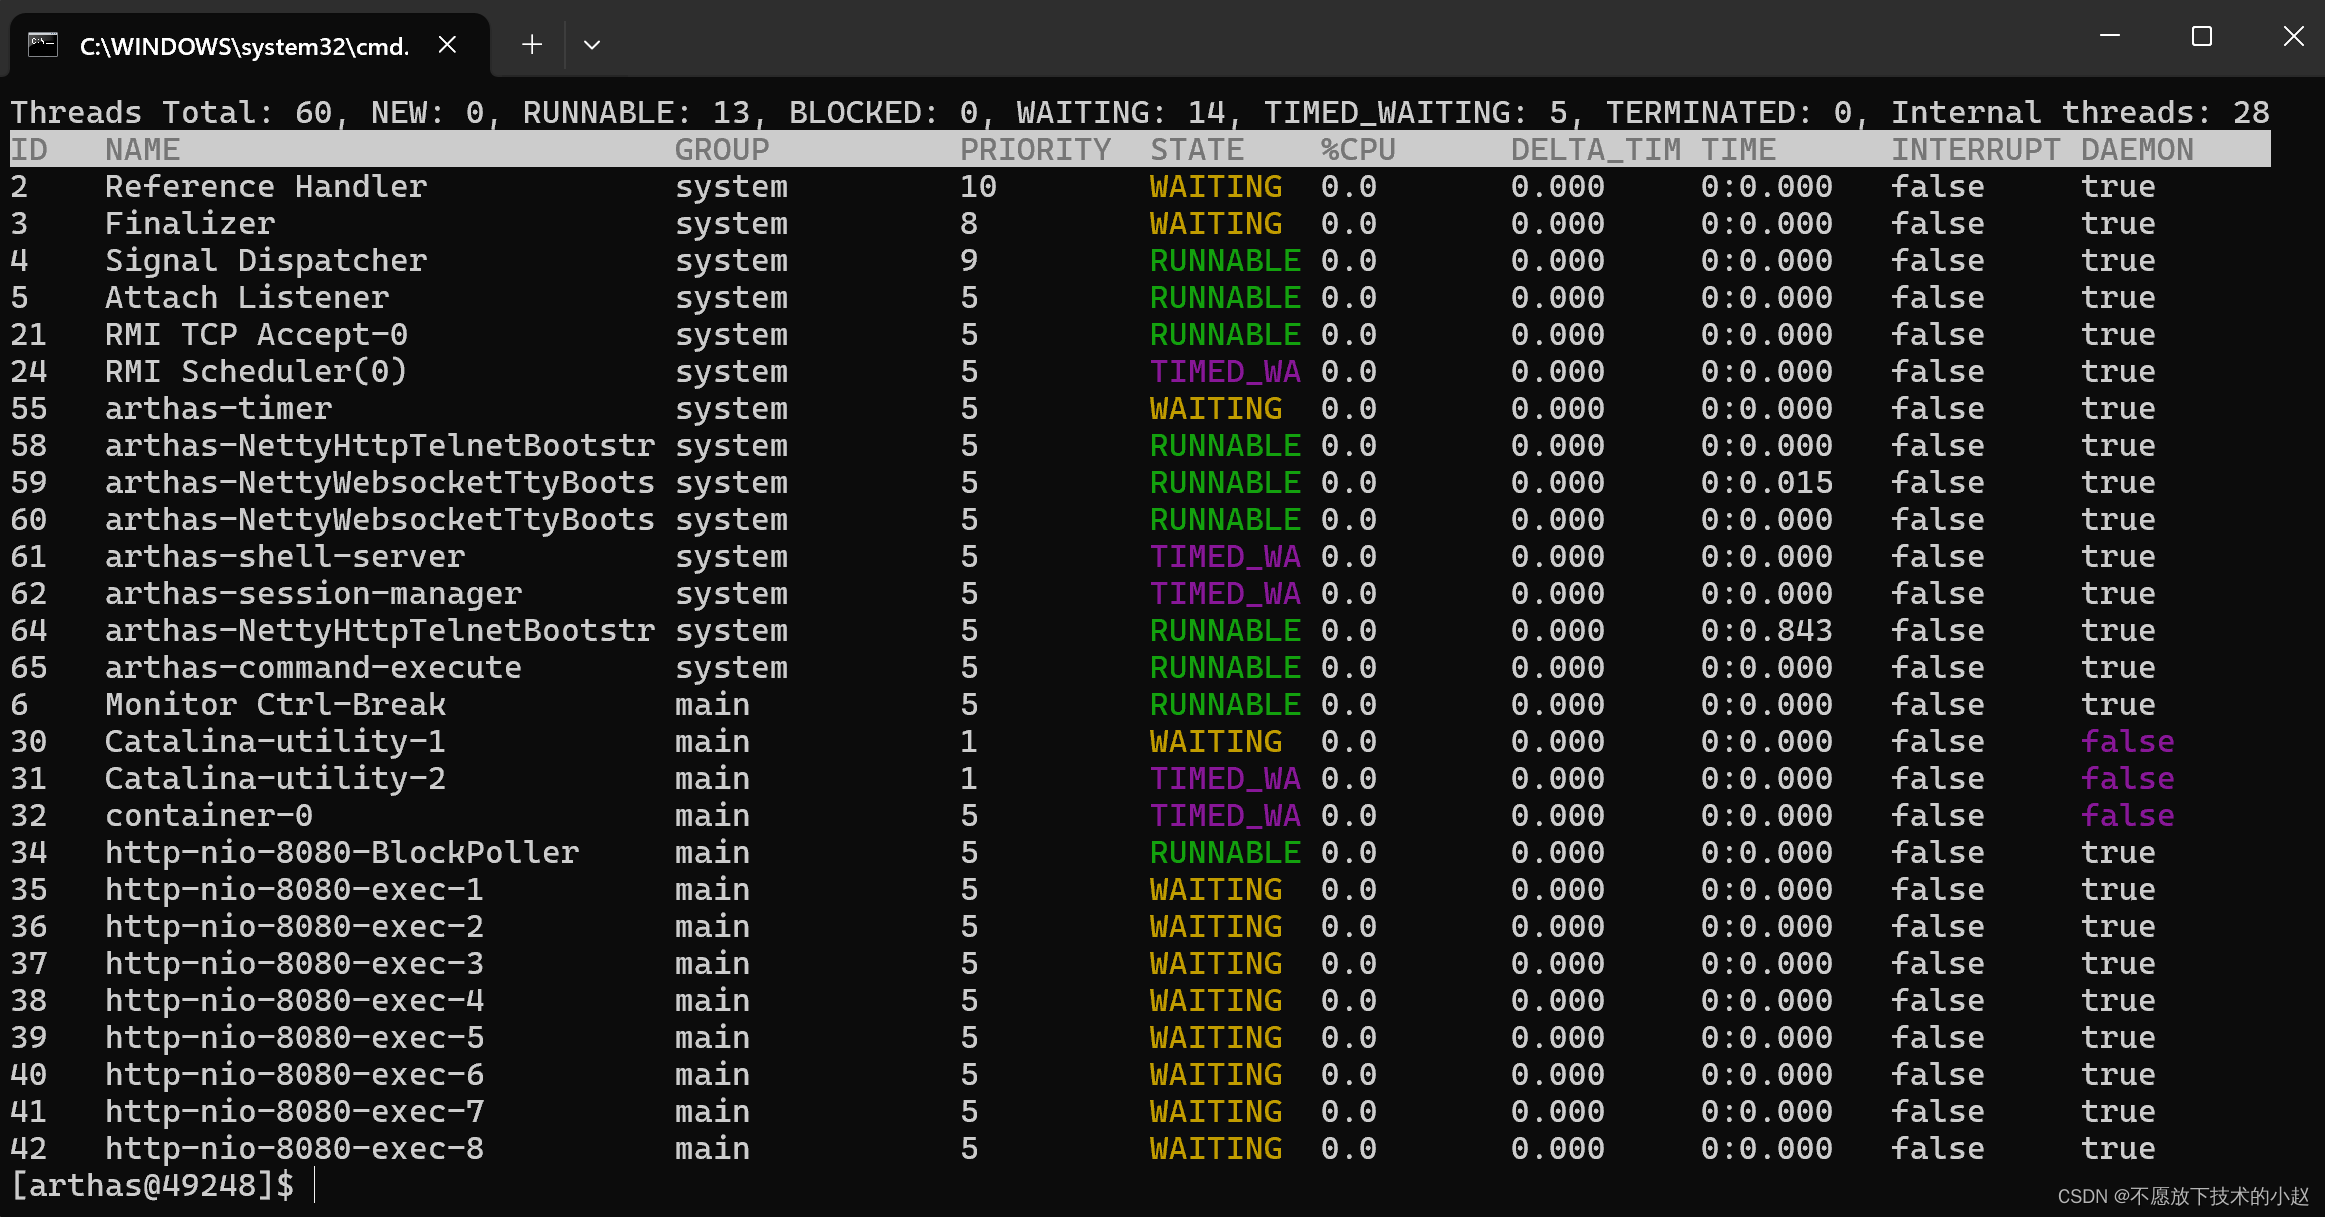The width and height of the screenshot is (2325, 1217).
Task: Click the %CPU column header
Action: (1357, 150)
